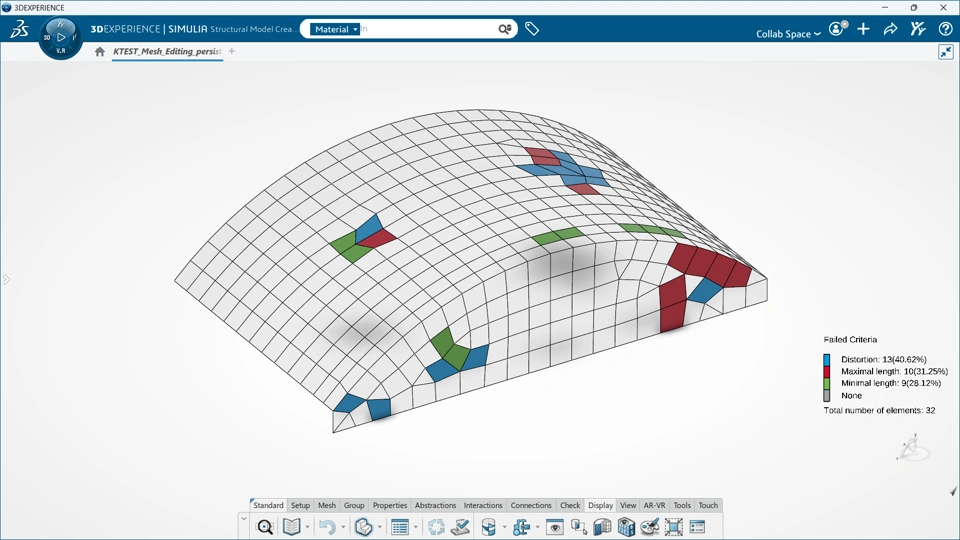Click the 3DS logo icon
The width and height of the screenshot is (960, 540).
click(x=20, y=29)
